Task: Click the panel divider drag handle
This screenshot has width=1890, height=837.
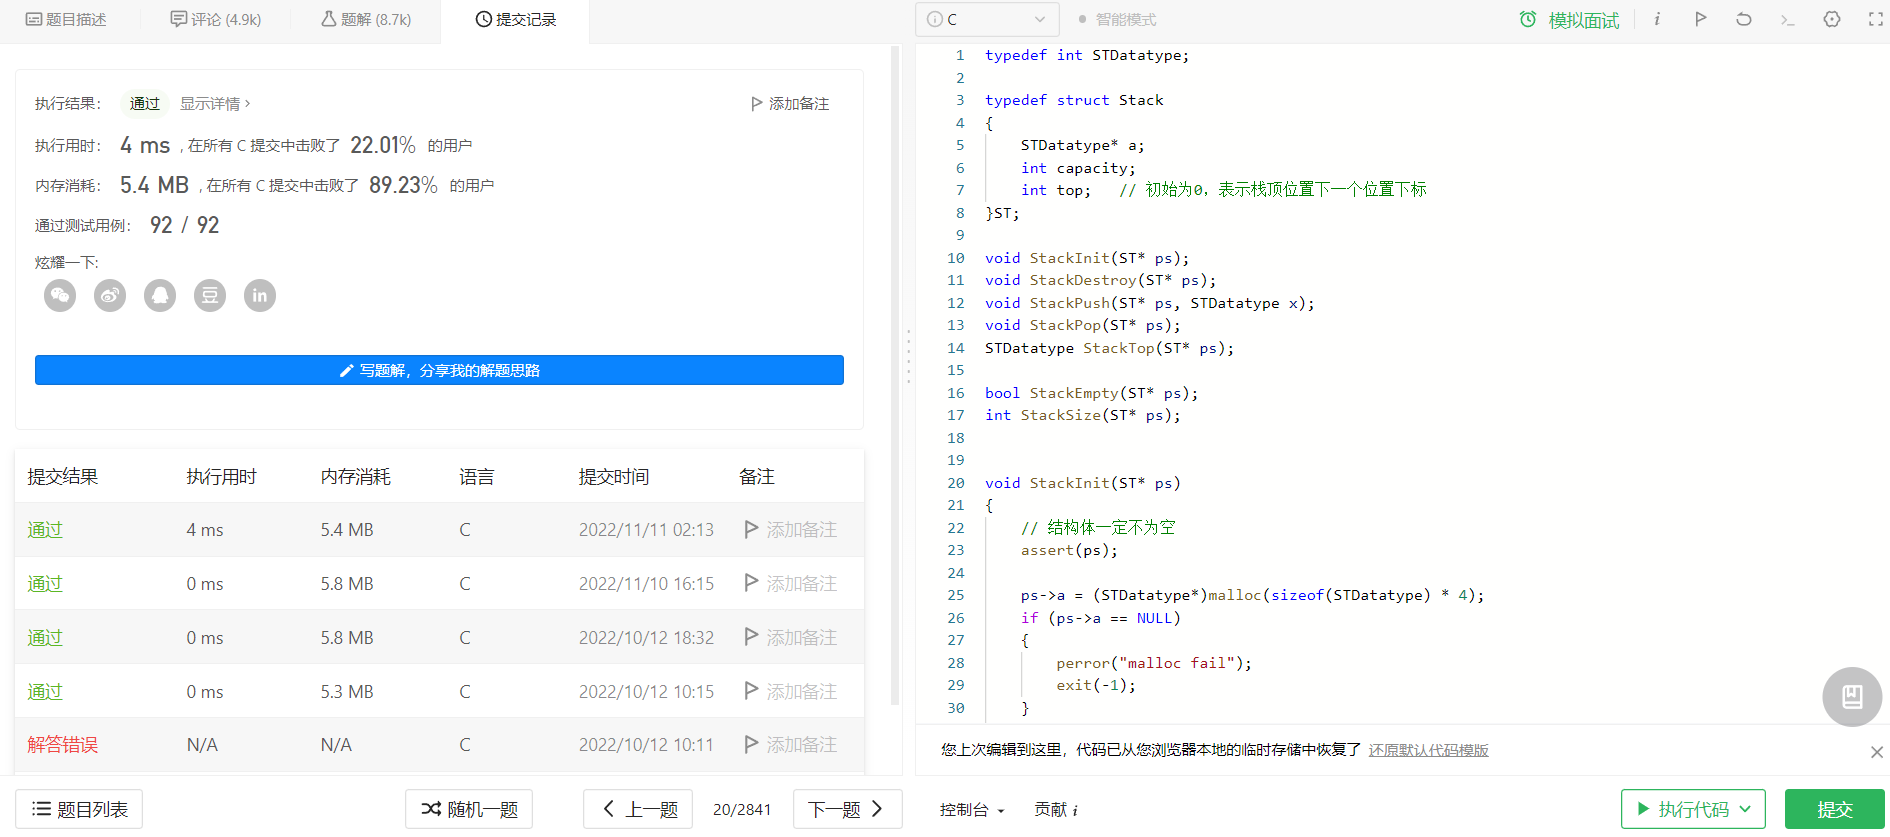Action: point(908,357)
